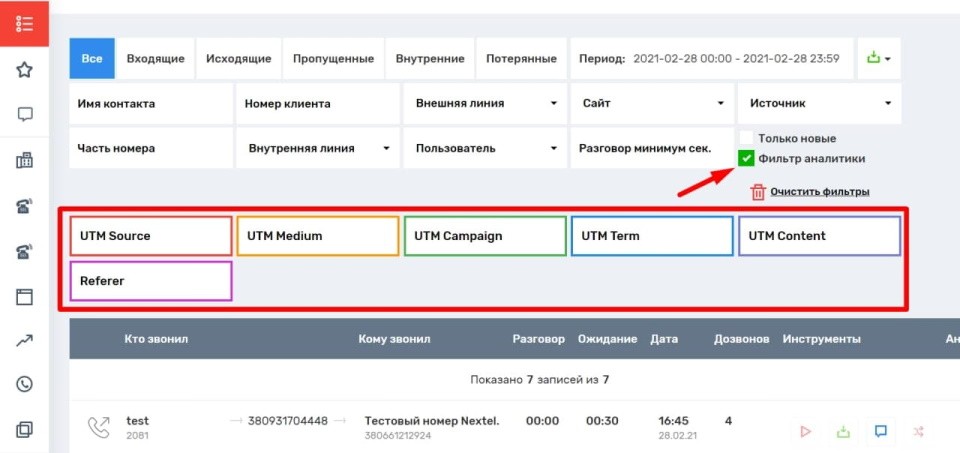
Task: Open the star favorites sidebar icon
Action: pyautogui.click(x=25, y=69)
